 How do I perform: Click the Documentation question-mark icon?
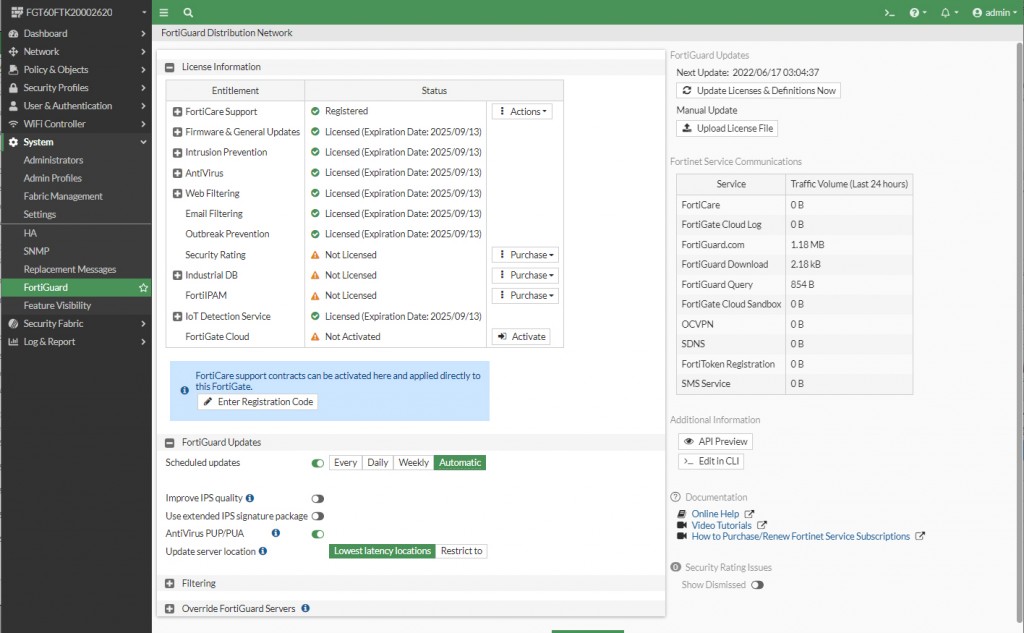[676, 497]
